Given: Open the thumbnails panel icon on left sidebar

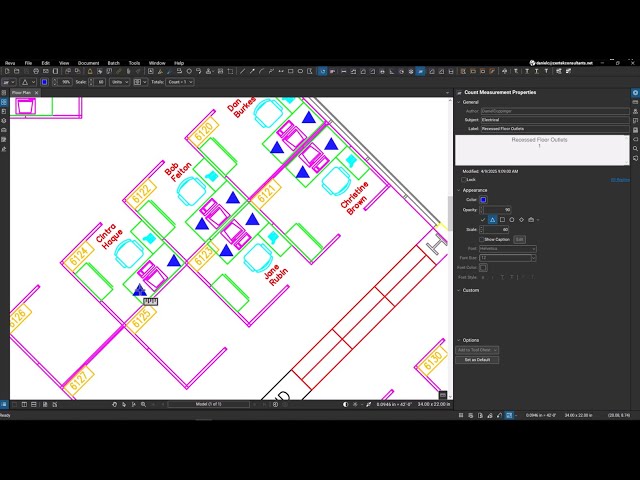Looking at the screenshot, I should 4,102.
